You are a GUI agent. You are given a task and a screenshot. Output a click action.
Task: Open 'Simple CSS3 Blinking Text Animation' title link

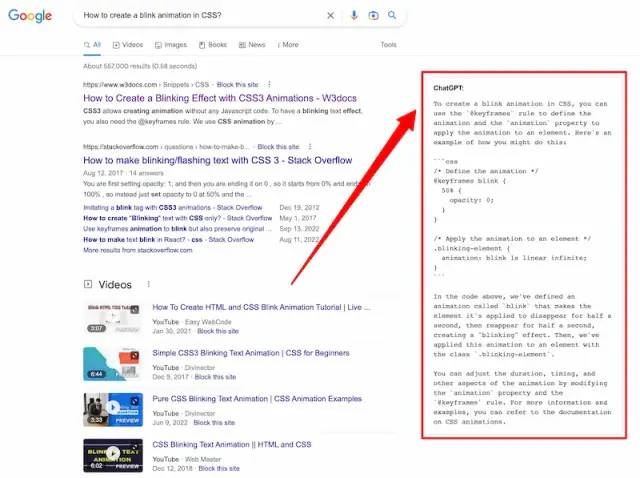(x=251, y=353)
